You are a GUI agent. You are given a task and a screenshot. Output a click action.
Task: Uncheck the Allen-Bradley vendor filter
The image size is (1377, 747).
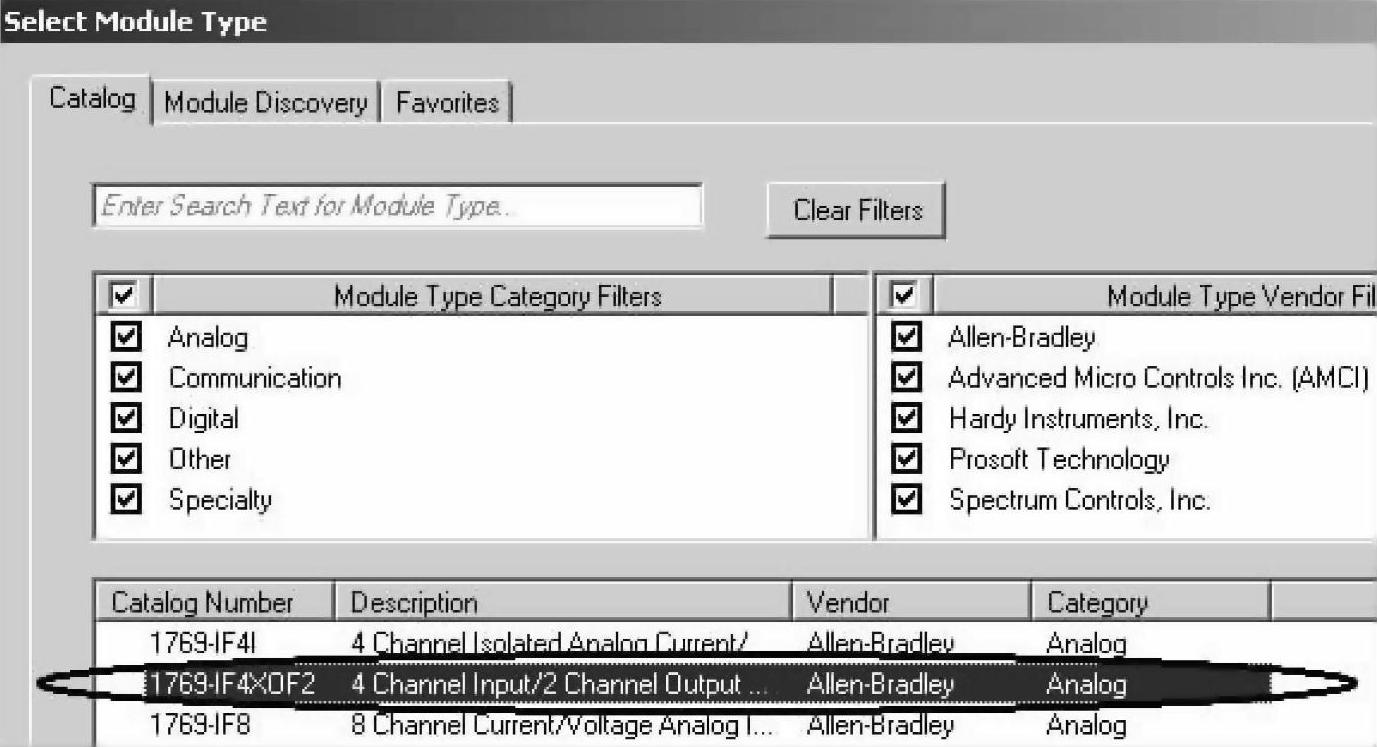point(906,337)
